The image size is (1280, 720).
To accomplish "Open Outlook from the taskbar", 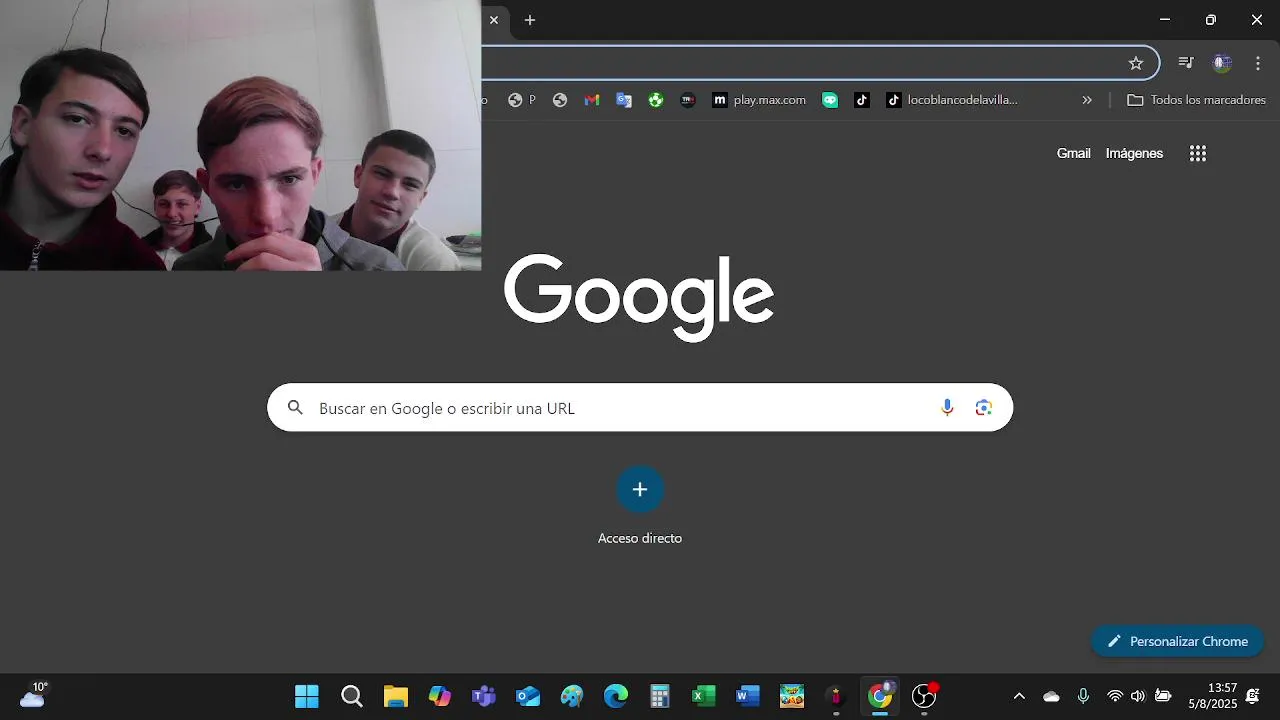I will tap(528, 696).
